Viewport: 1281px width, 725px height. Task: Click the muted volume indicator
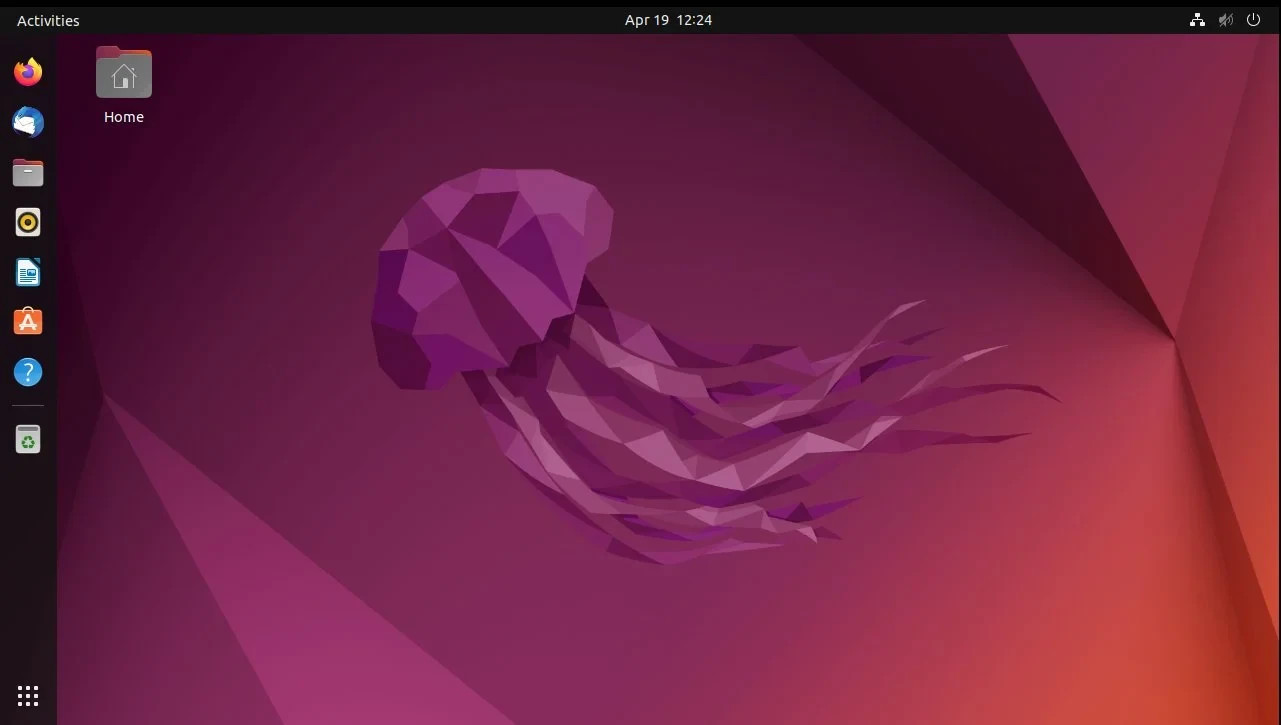click(1226, 20)
